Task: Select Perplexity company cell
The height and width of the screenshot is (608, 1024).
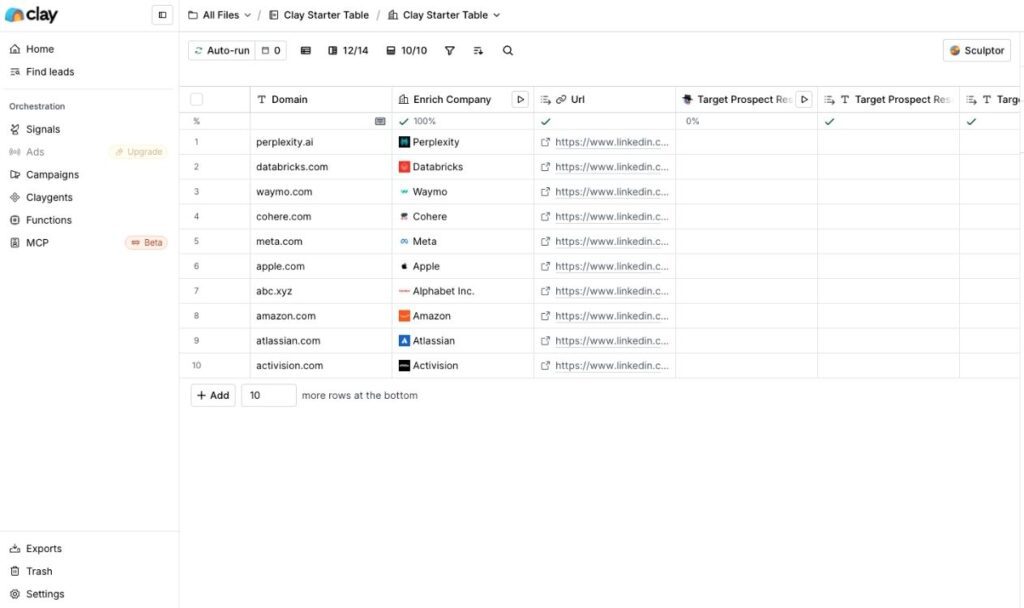Action: [463, 142]
